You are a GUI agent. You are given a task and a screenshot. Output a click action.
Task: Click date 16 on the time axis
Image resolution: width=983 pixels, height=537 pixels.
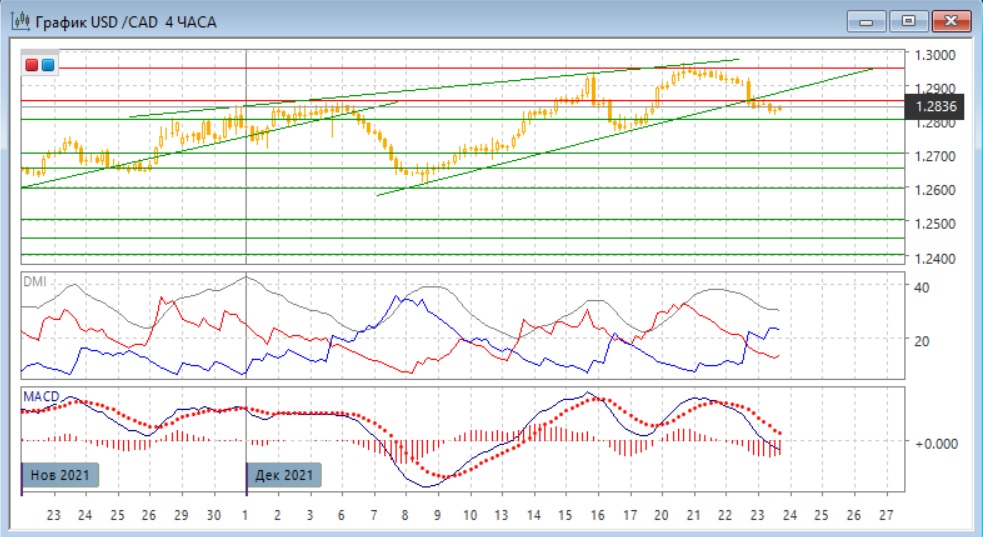pos(597,515)
